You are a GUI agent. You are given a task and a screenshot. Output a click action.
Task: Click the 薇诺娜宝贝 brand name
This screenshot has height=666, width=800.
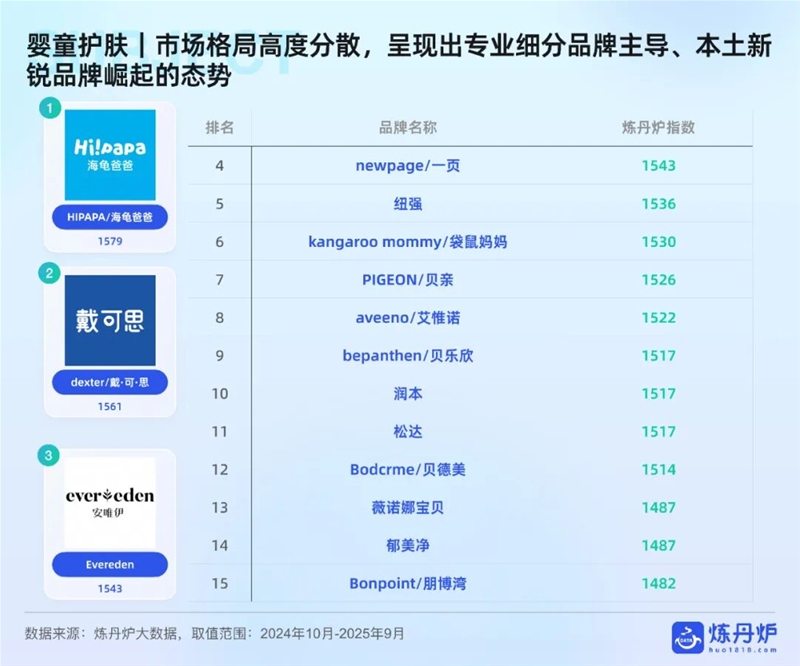point(408,507)
